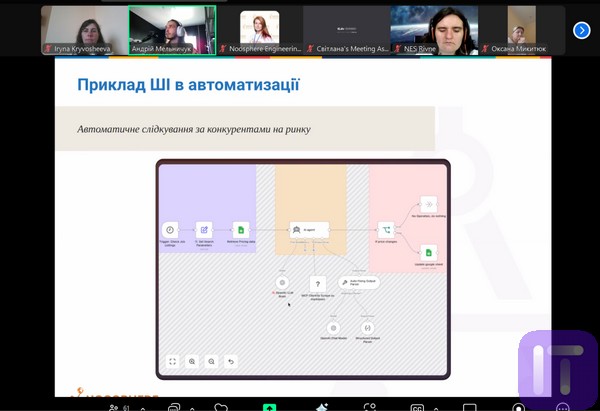Zoom in on the workflow canvas
This screenshot has height=411, width=600.
[192, 361]
